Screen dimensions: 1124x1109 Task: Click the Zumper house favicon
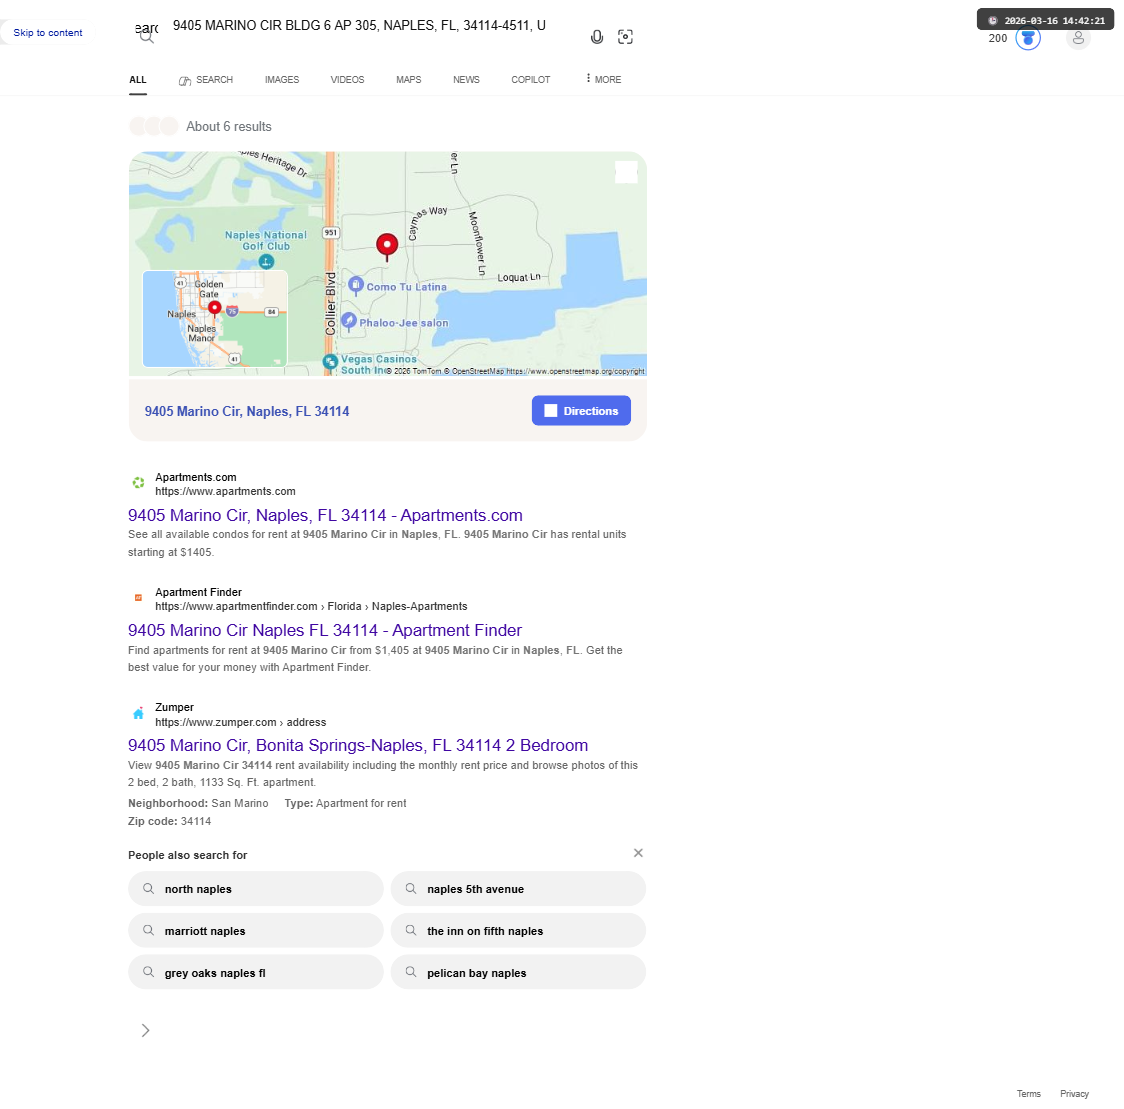click(x=138, y=713)
